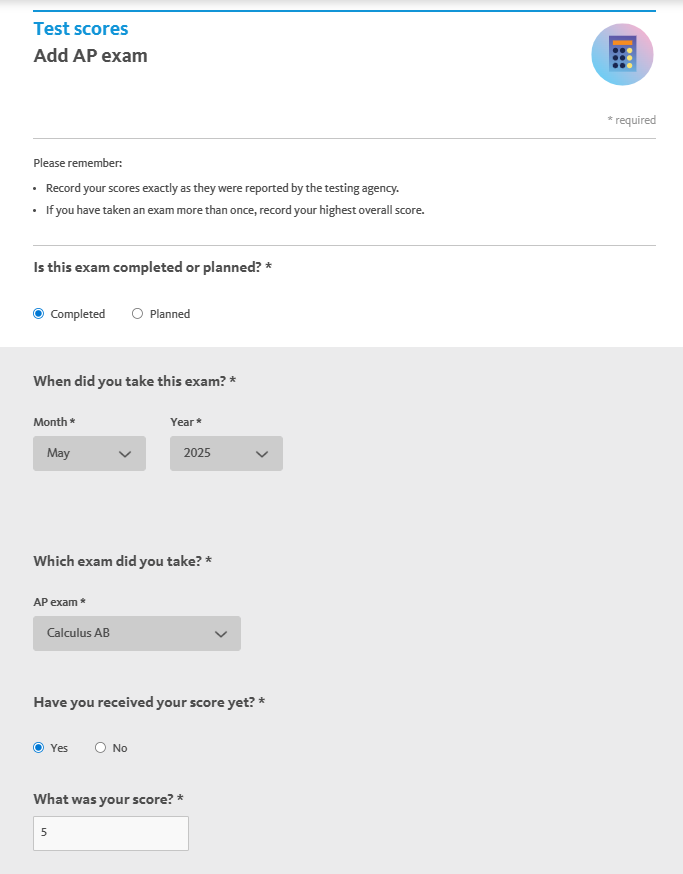
Task: Click the What was your score question
Action: [x=108, y=799]
